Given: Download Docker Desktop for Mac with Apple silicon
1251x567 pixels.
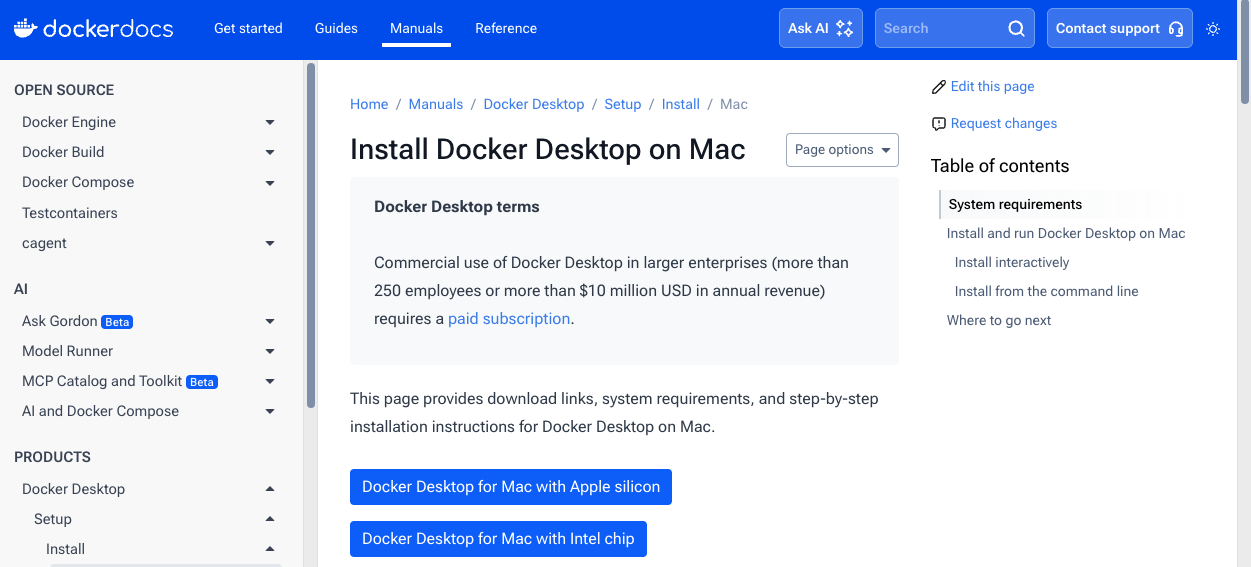Looking at the screenshot, I should pyautogui.click(x=511, y=487).
